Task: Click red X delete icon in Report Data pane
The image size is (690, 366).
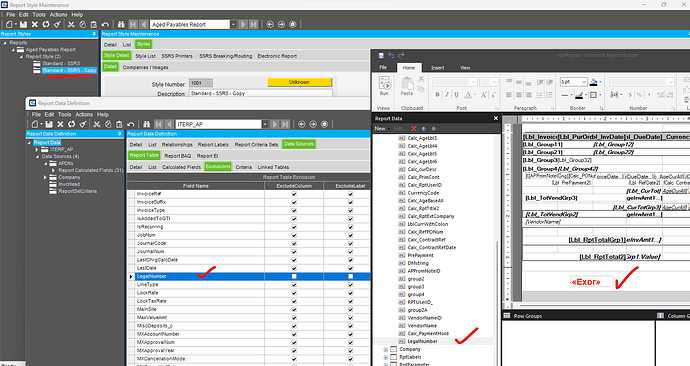Action: tap(414, 128)
